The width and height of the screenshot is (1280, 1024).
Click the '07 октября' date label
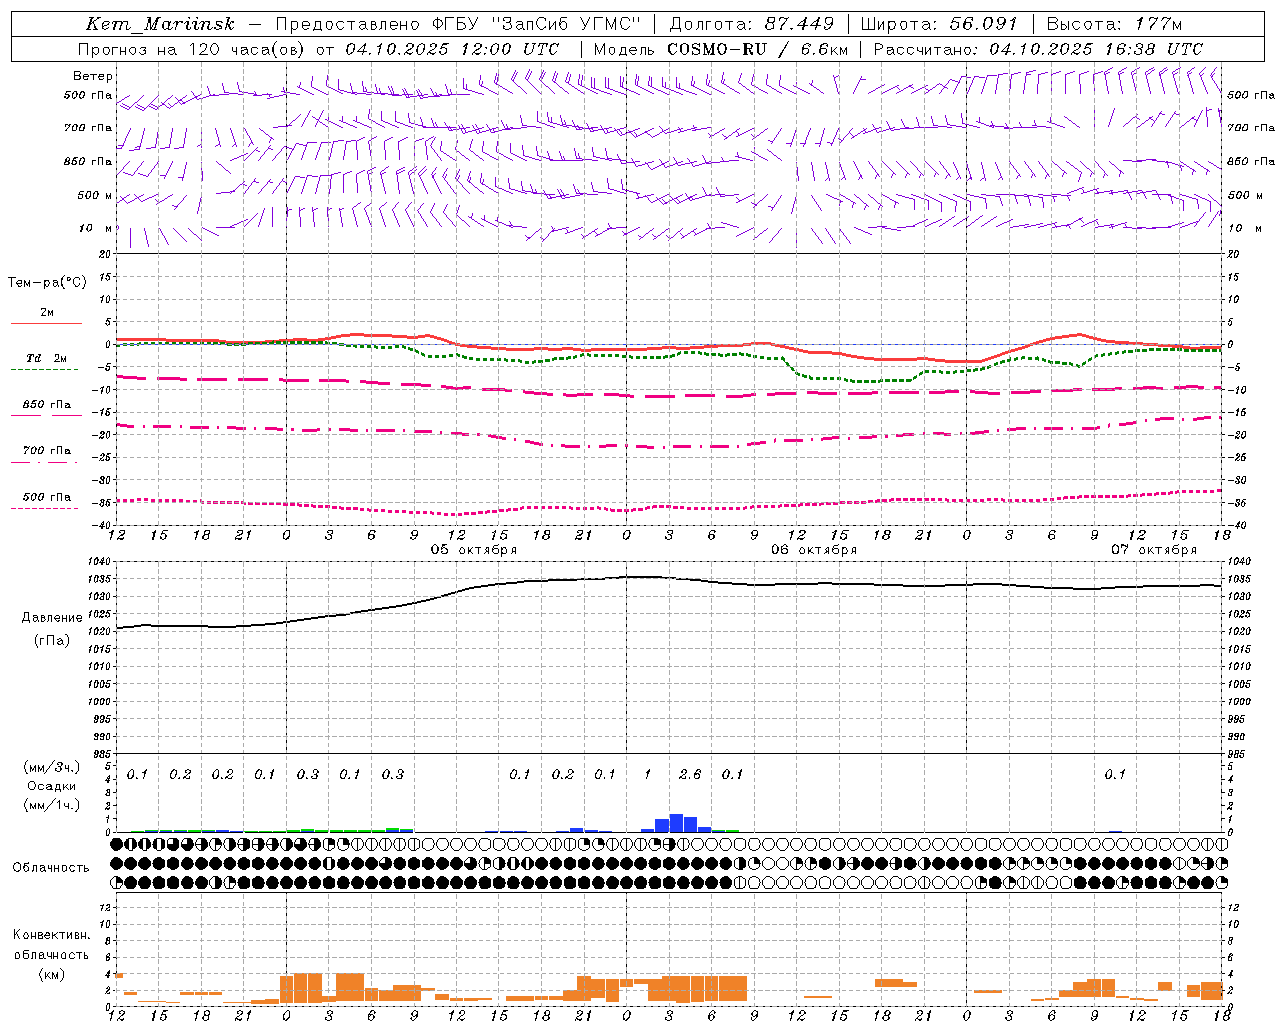1154,550
